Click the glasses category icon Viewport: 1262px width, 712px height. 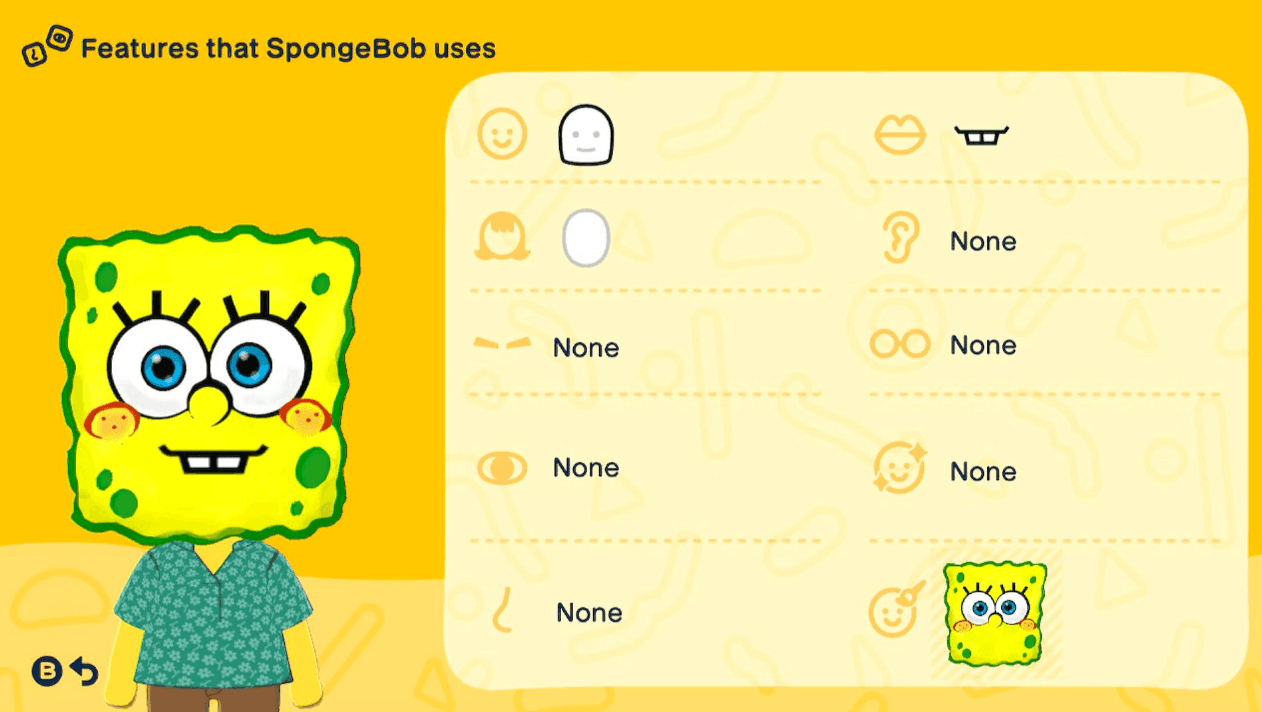click(x=899, y=345)
